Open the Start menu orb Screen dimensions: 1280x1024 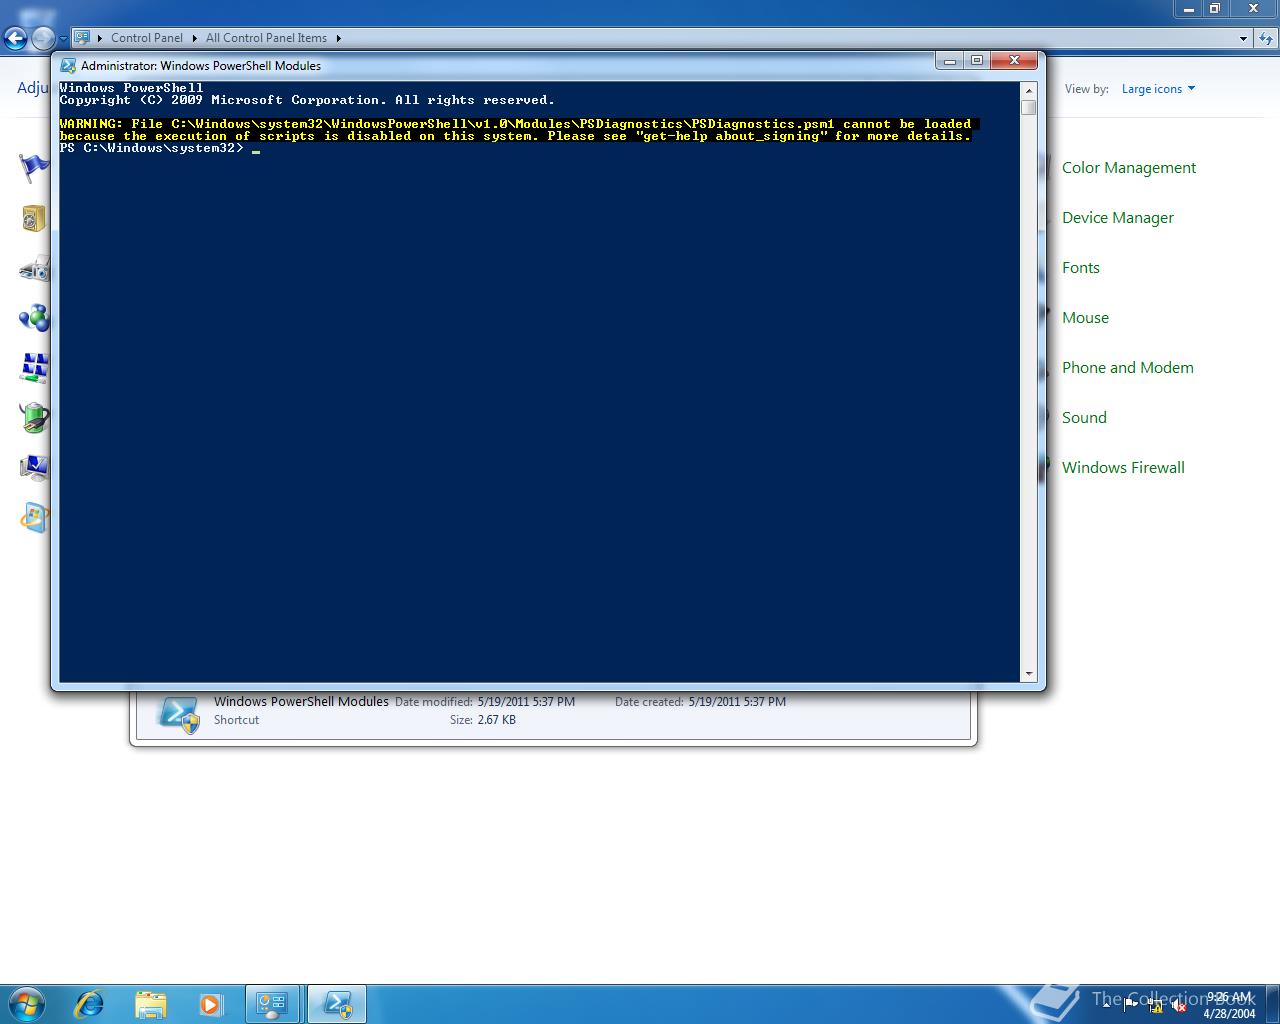tap(27, 1003)
